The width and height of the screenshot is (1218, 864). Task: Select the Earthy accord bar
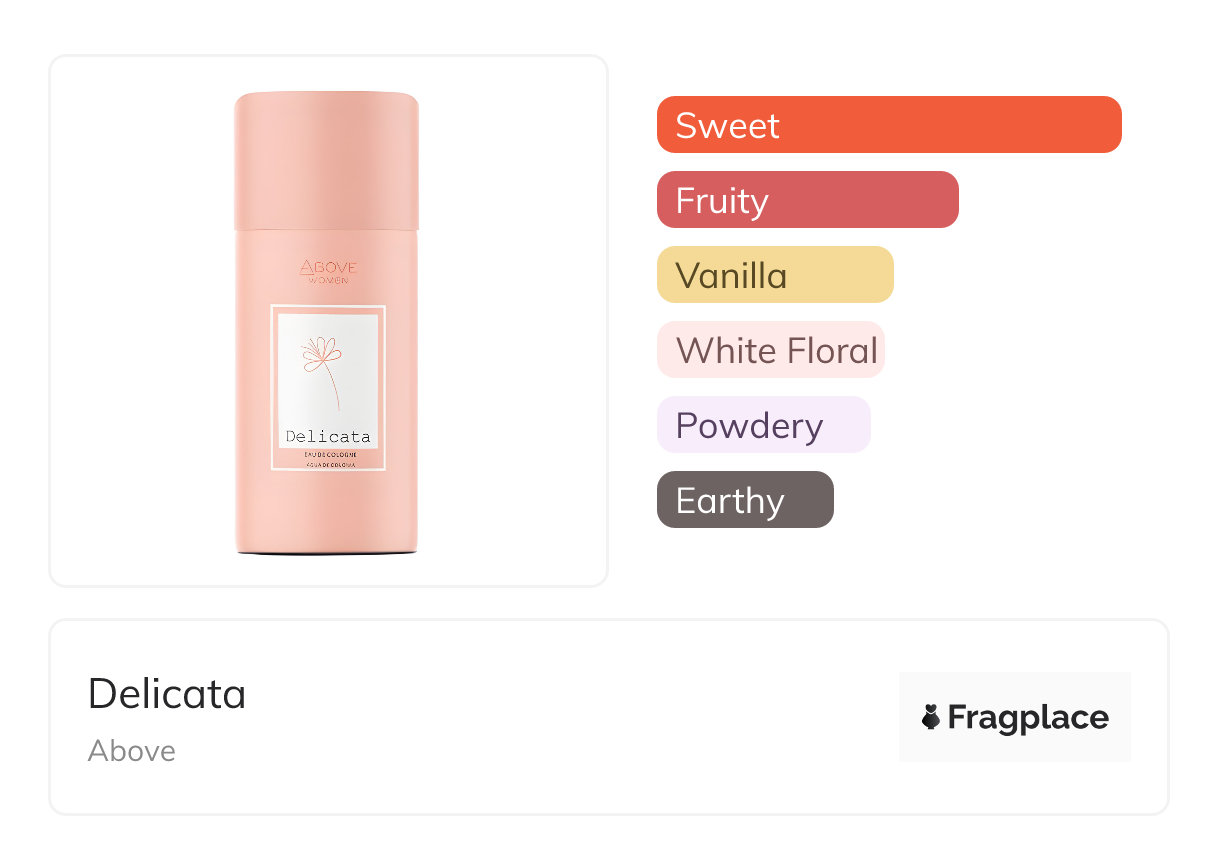click(x=744, y=500)
